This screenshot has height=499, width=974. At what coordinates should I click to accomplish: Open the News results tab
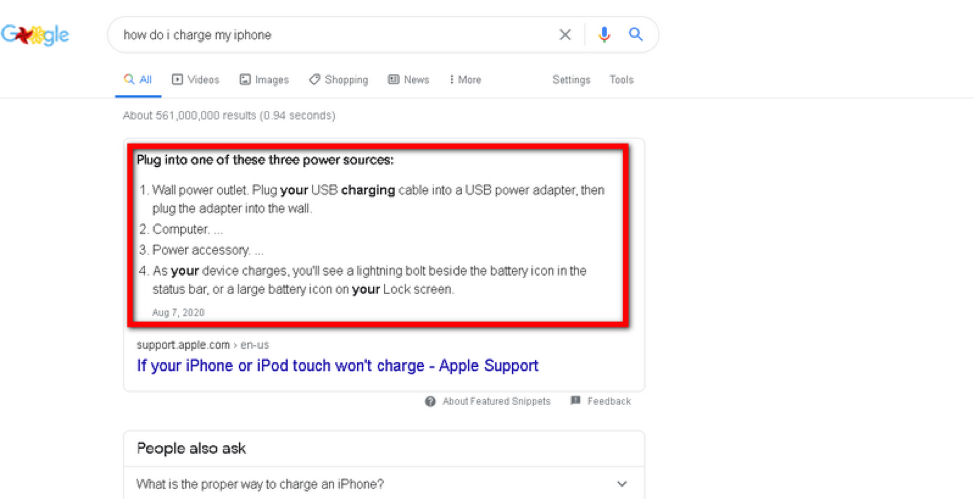point(408,80)
